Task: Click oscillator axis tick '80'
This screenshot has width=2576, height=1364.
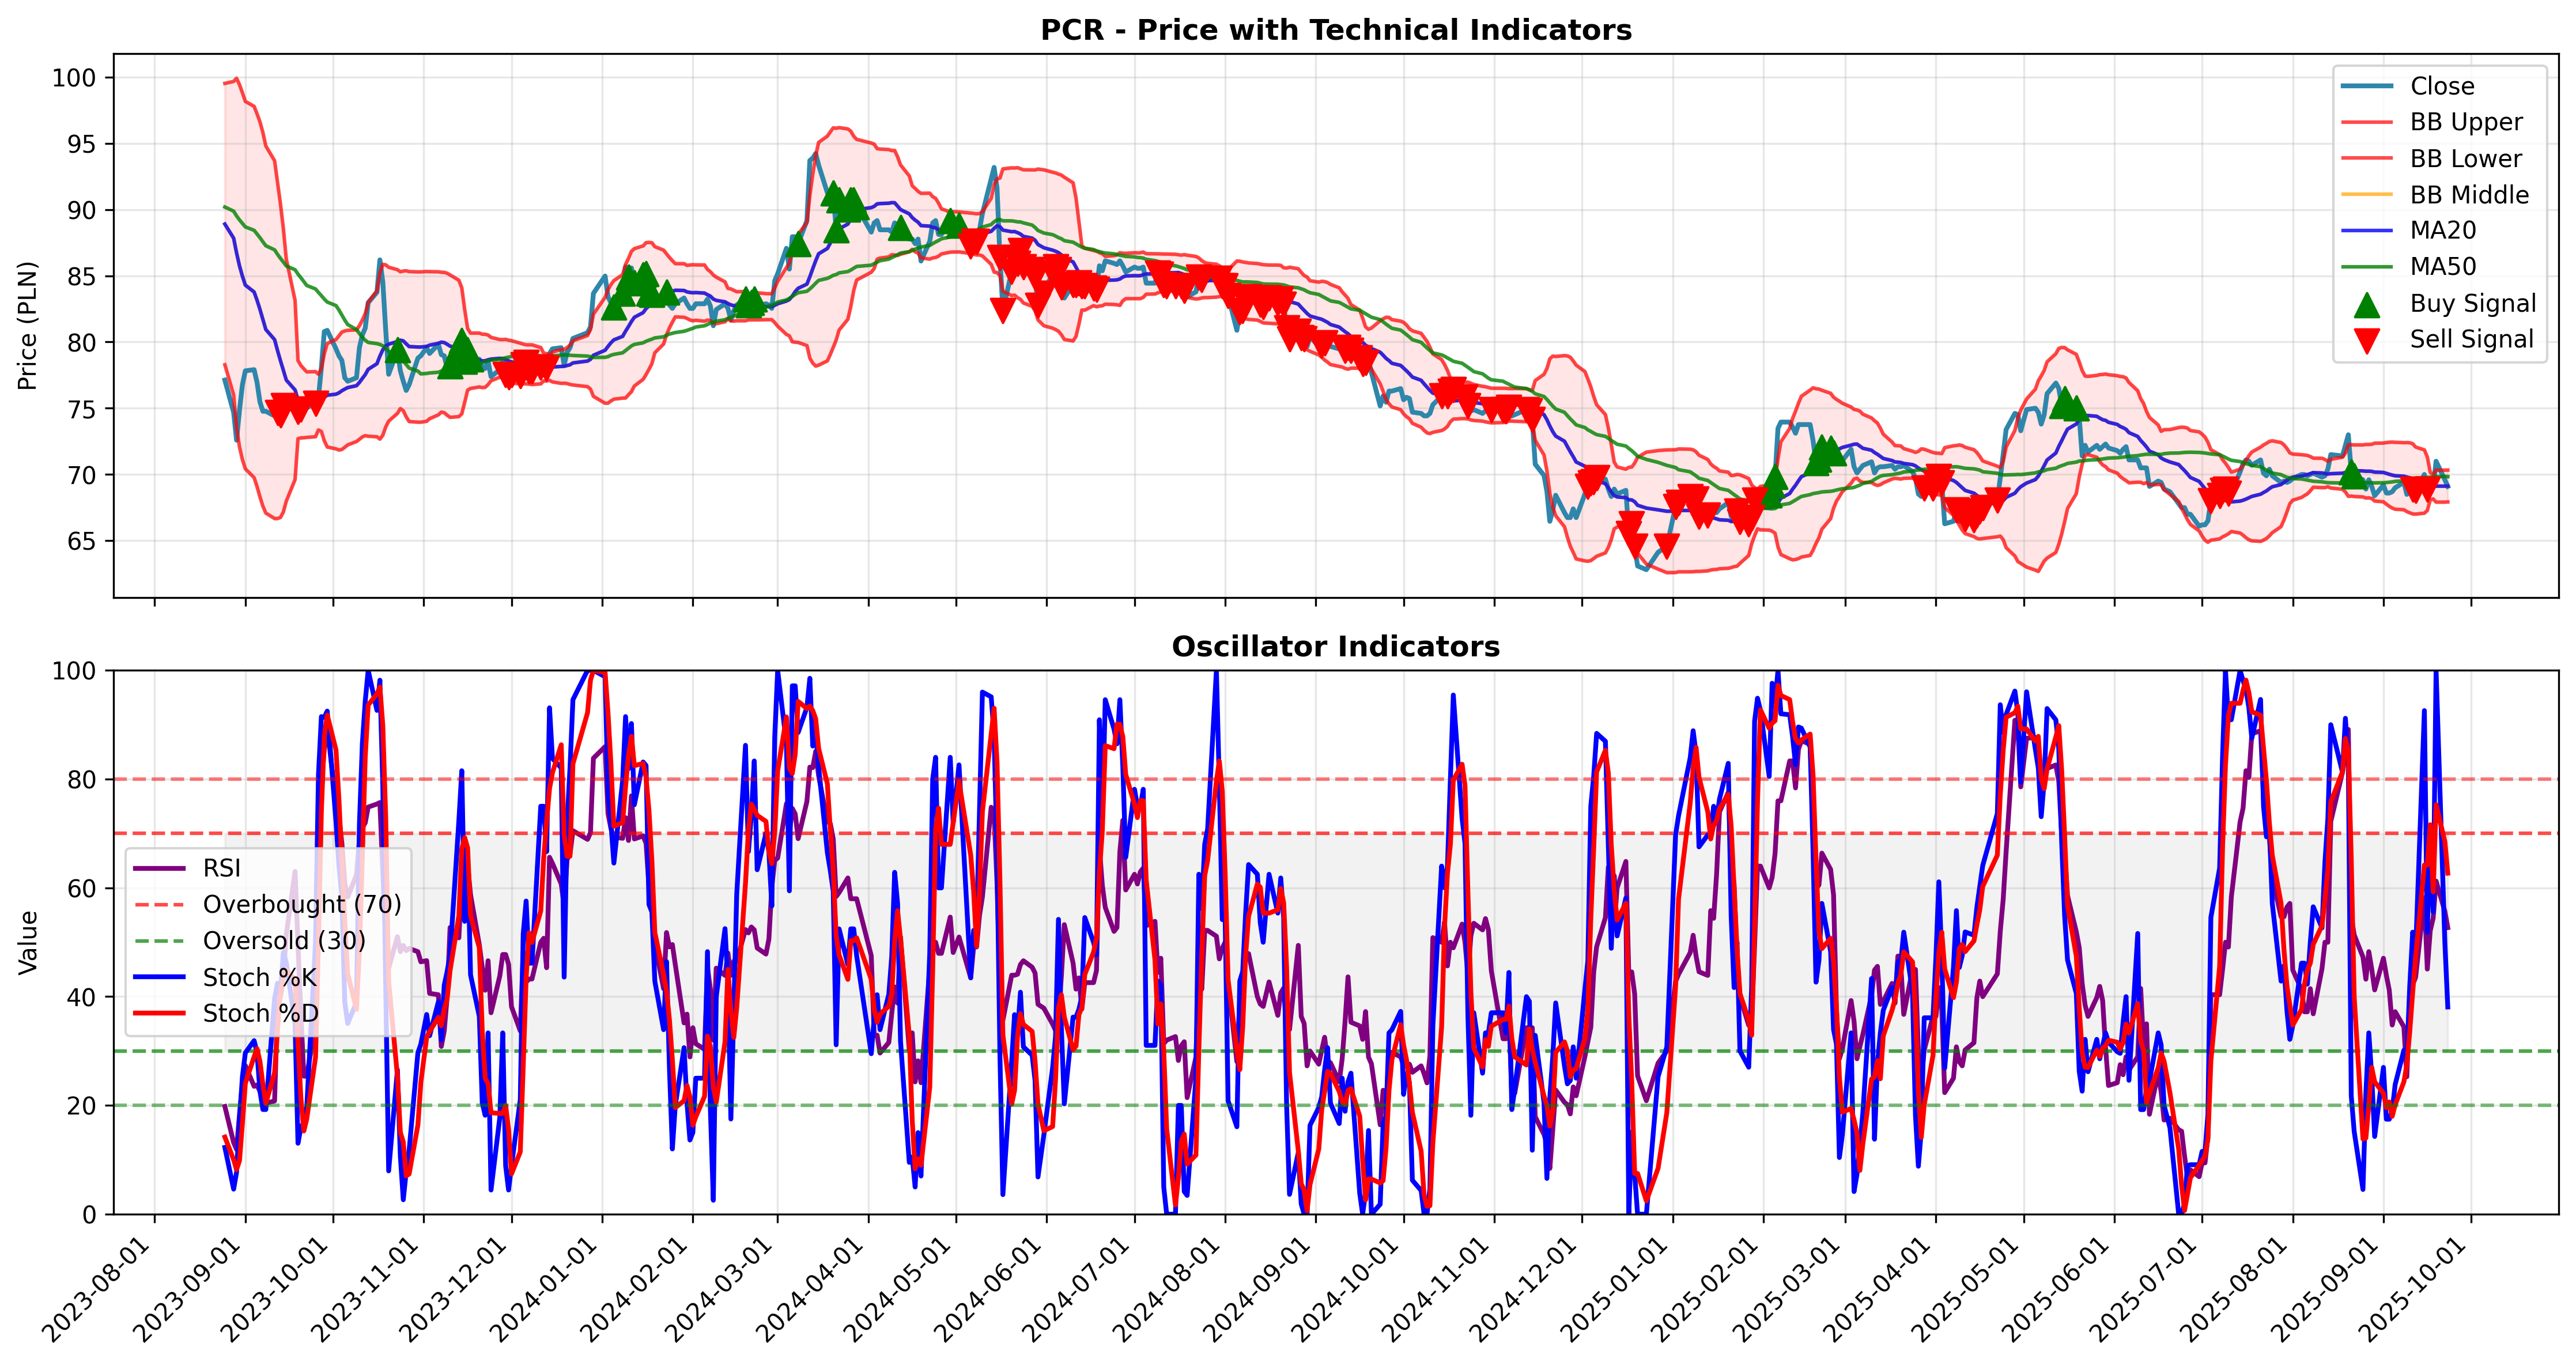Action: (x=81, y=779)
